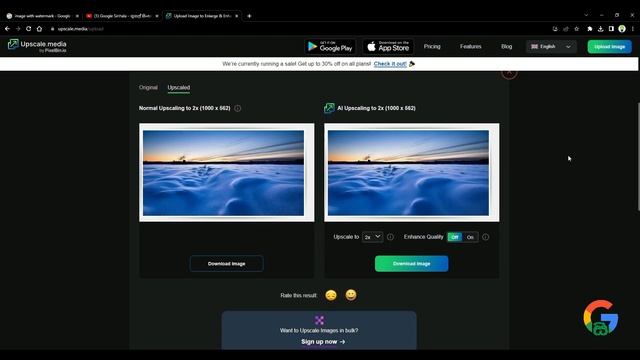Viewport: 640px width, 360px height.
Task: Click the page vertical scrollbar
Action: (638, 157)
